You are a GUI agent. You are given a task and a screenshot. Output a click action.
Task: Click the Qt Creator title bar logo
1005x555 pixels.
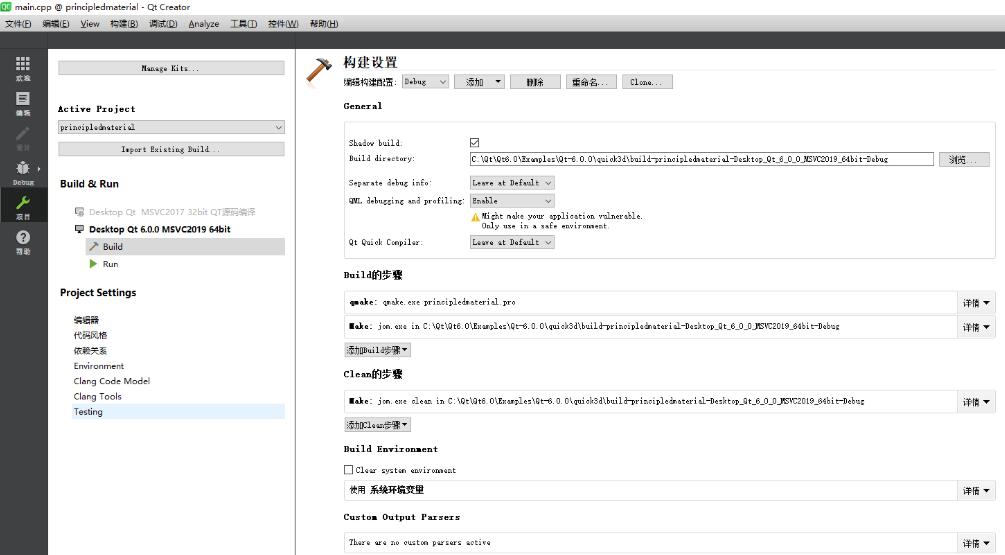point(6,6)
